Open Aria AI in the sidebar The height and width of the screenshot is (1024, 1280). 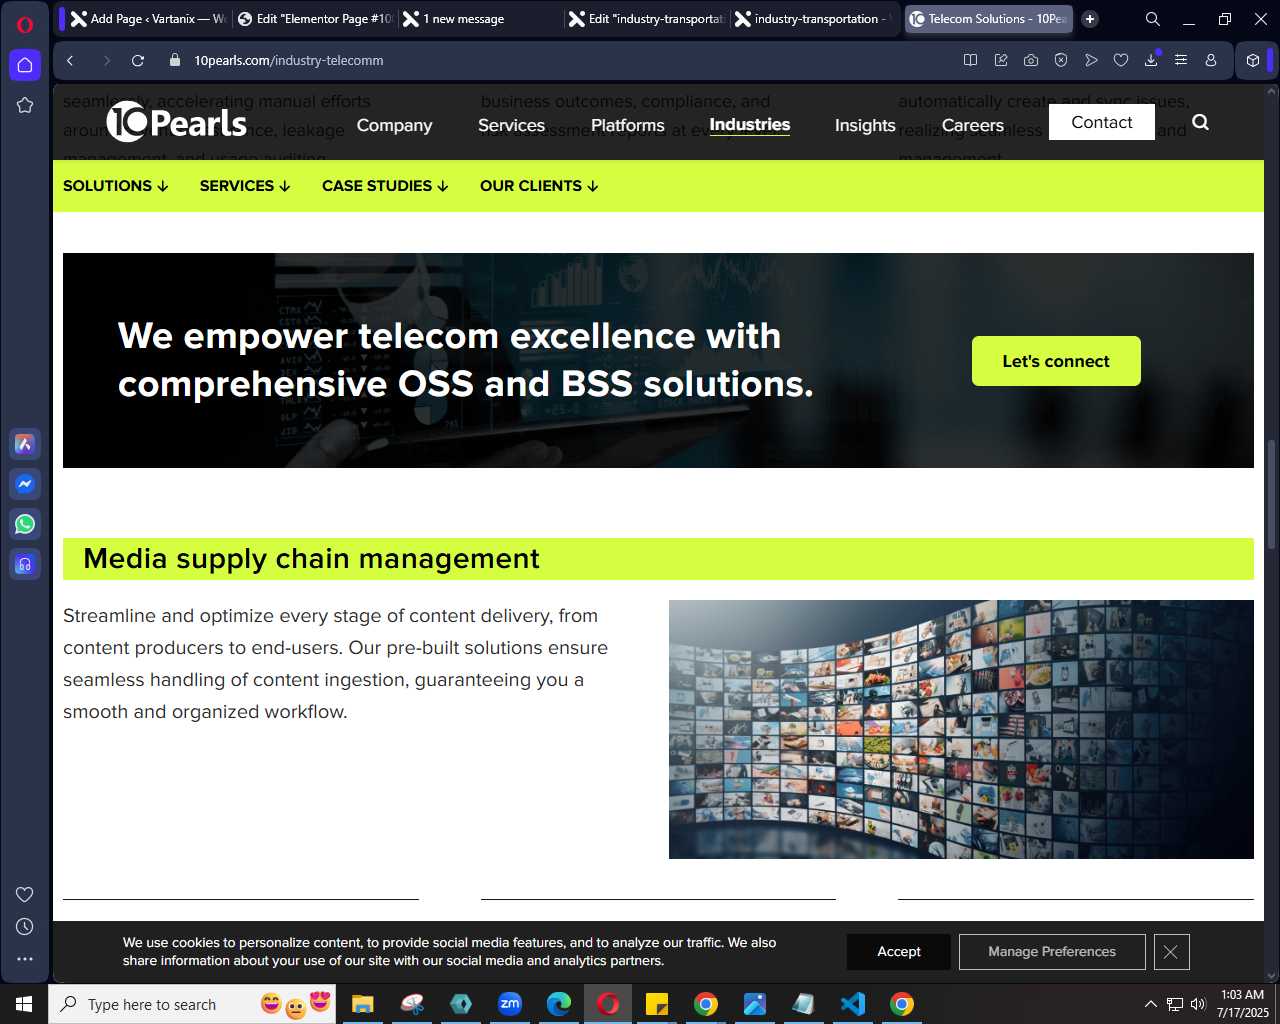click(x=25, y=444)
